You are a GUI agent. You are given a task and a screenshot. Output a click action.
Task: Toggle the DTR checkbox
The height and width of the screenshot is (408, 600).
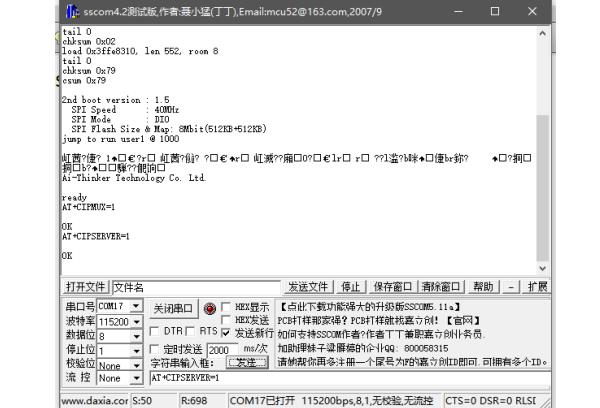click(155, 331)
